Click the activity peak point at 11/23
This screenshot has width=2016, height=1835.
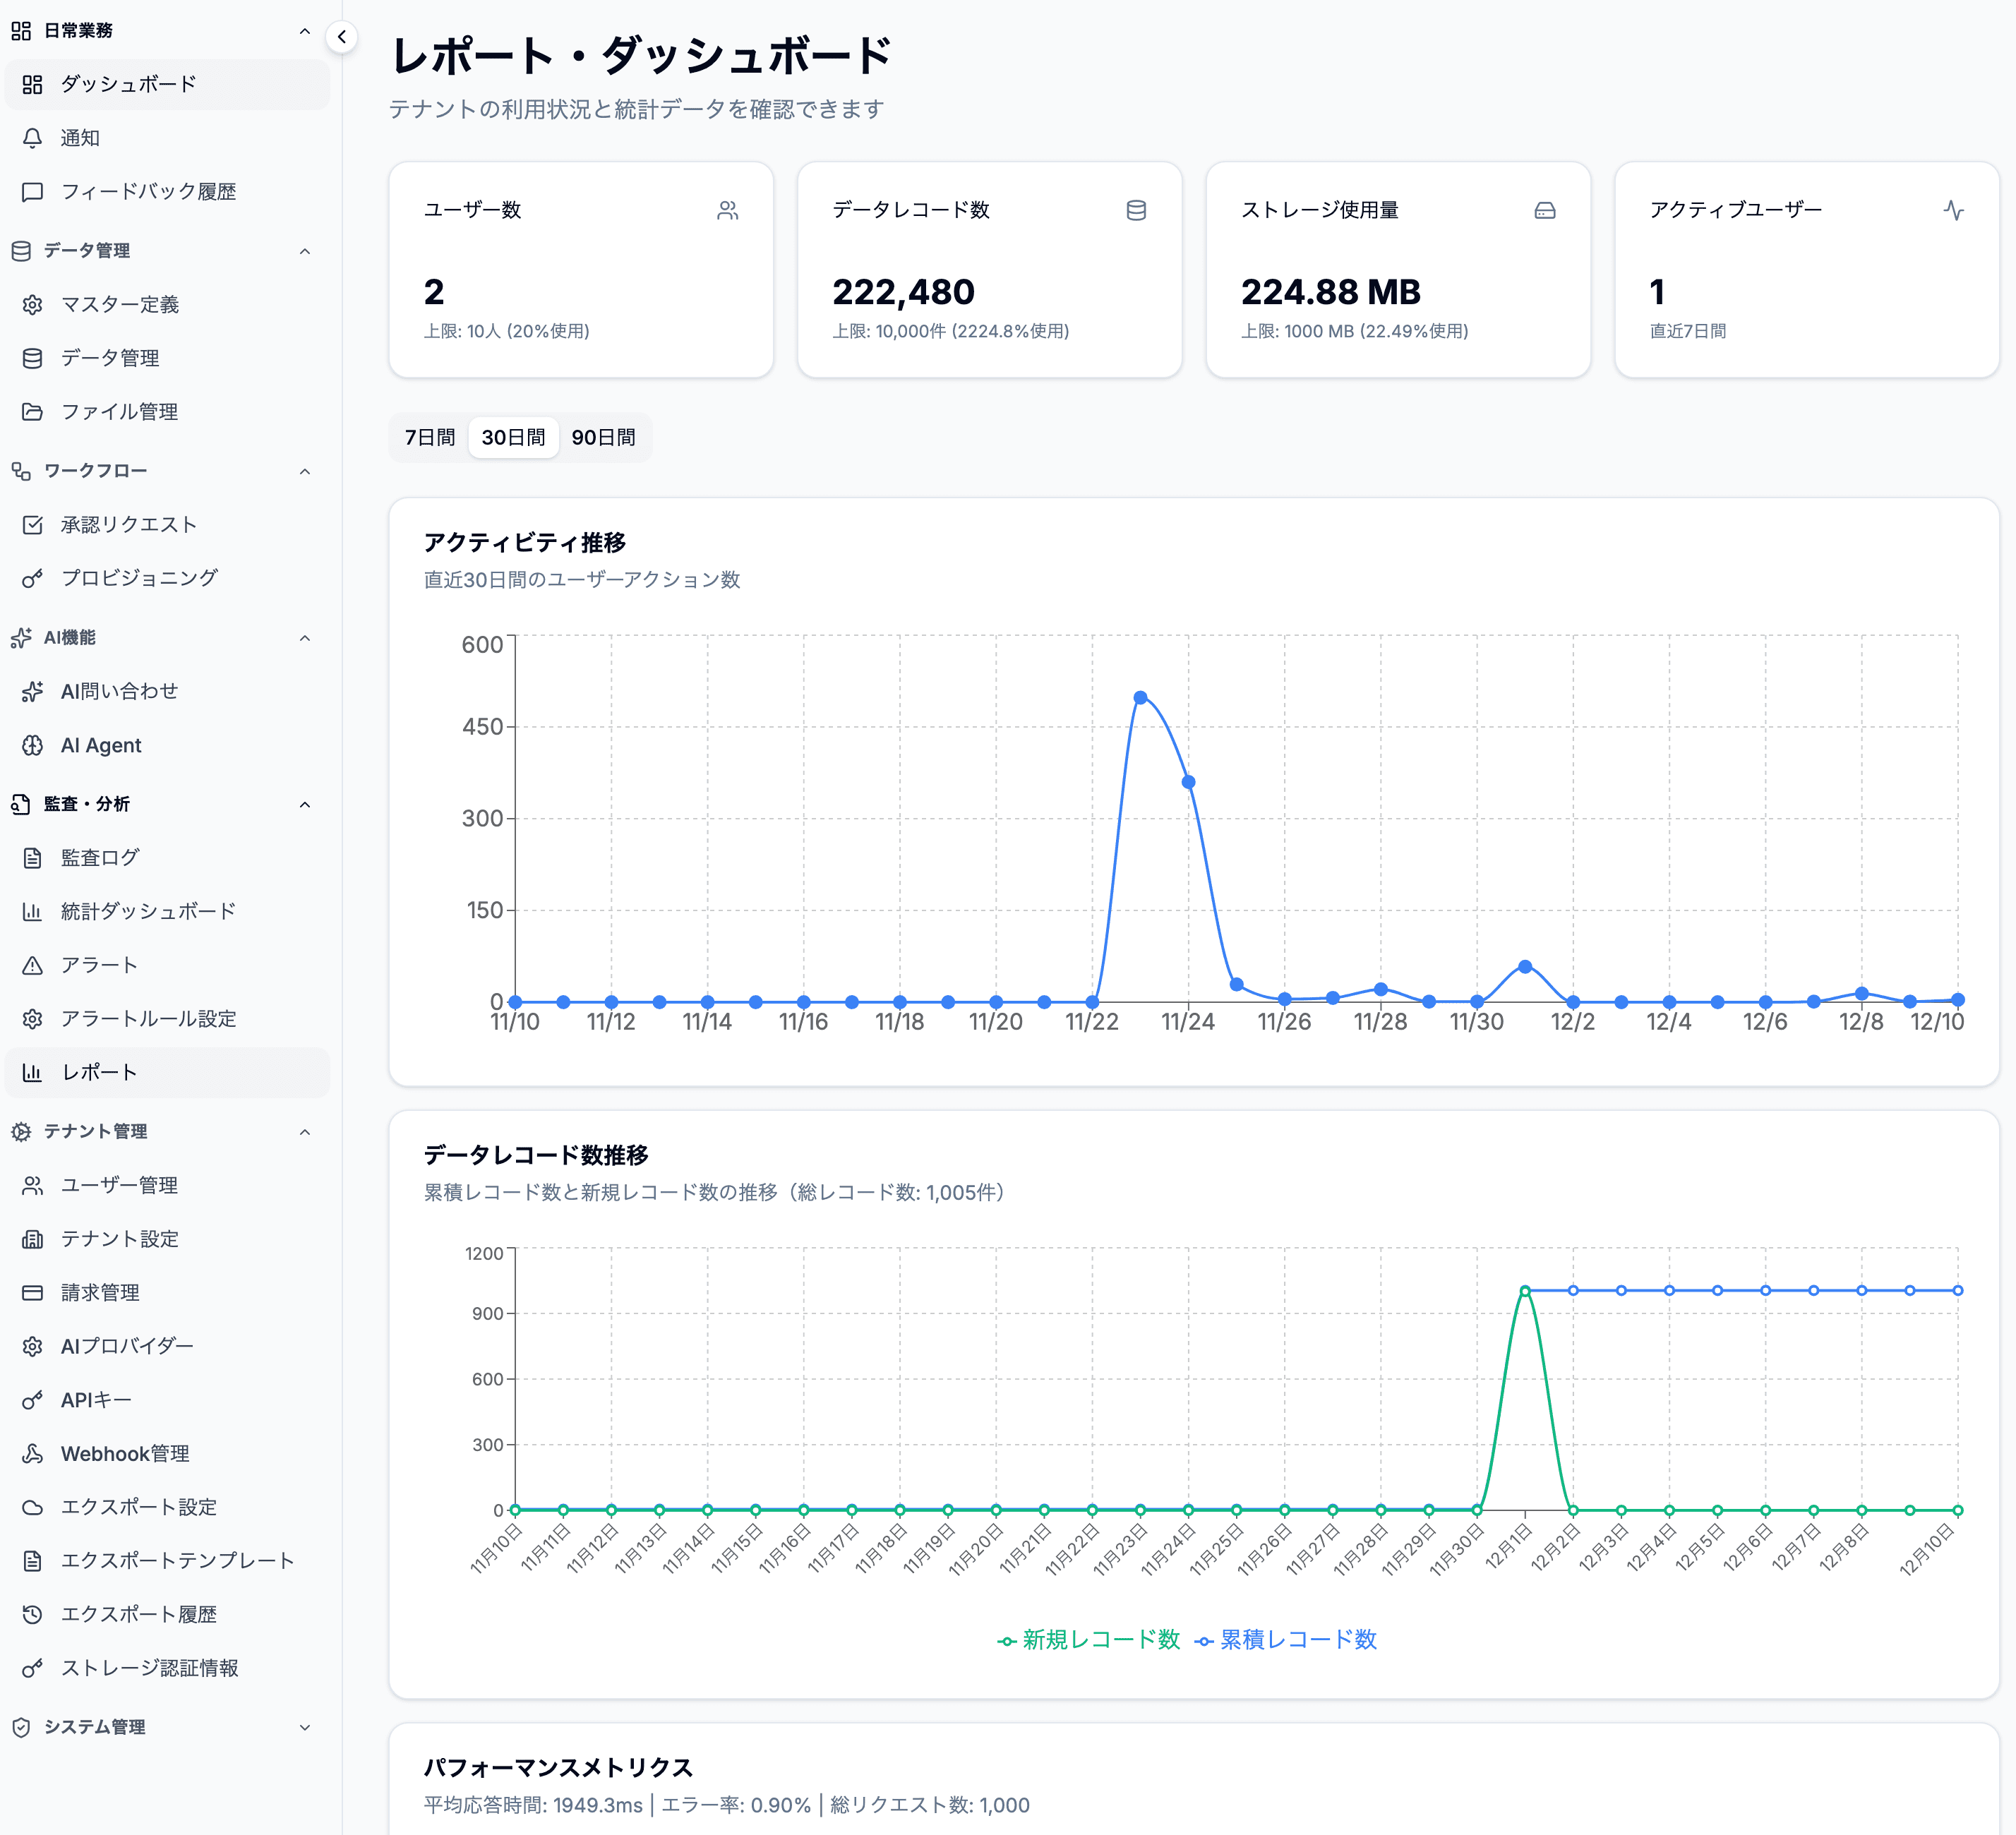(1140, 698)
